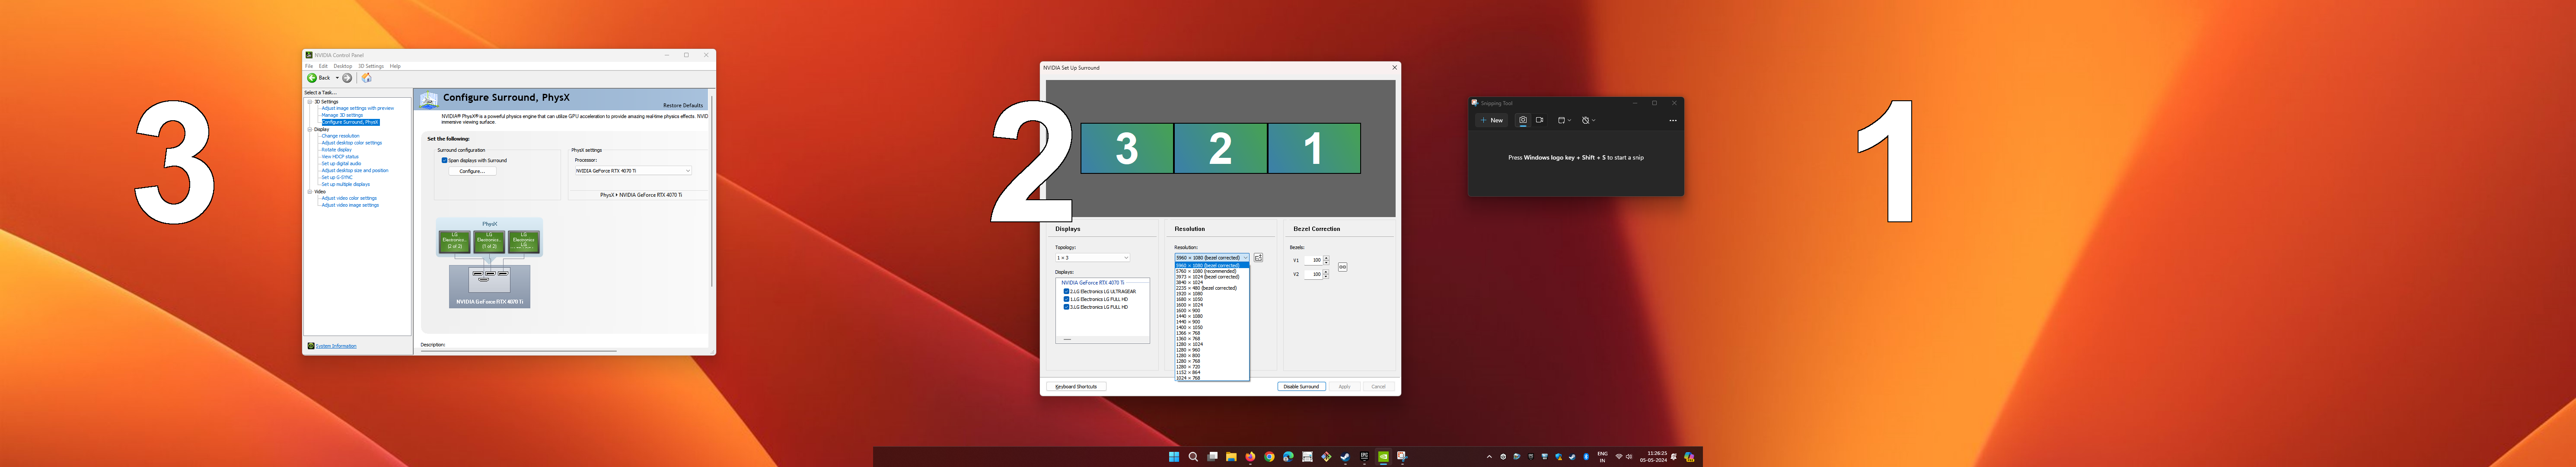Open the snipping mode shape dropdown

[1565, 120]
